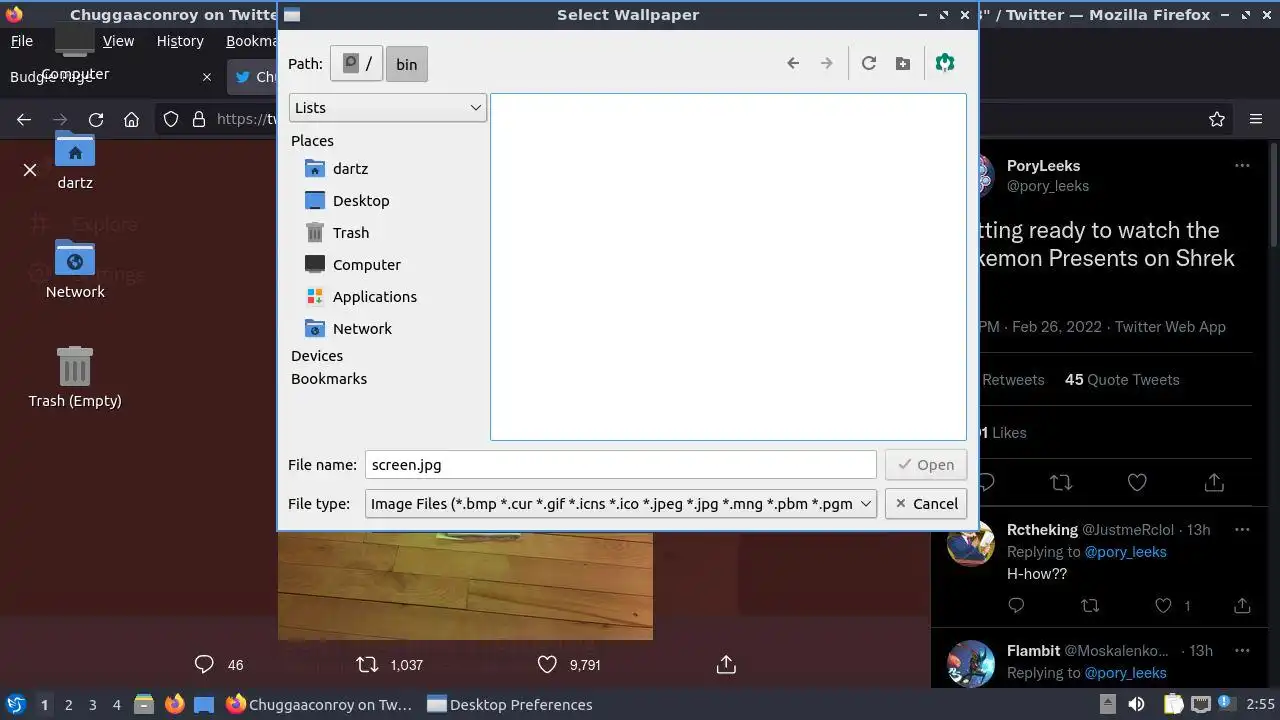1280x720 pixels.
Task: Expand the Devices section
Action: point(317,356)
